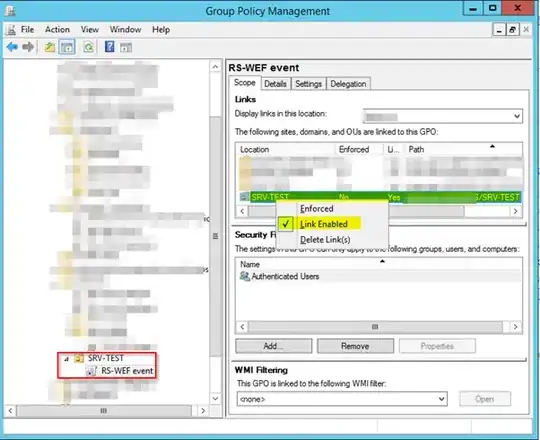540x440 pixels.
Task: Click the Group Policy Management title bar icon
Action: (10, 11)
